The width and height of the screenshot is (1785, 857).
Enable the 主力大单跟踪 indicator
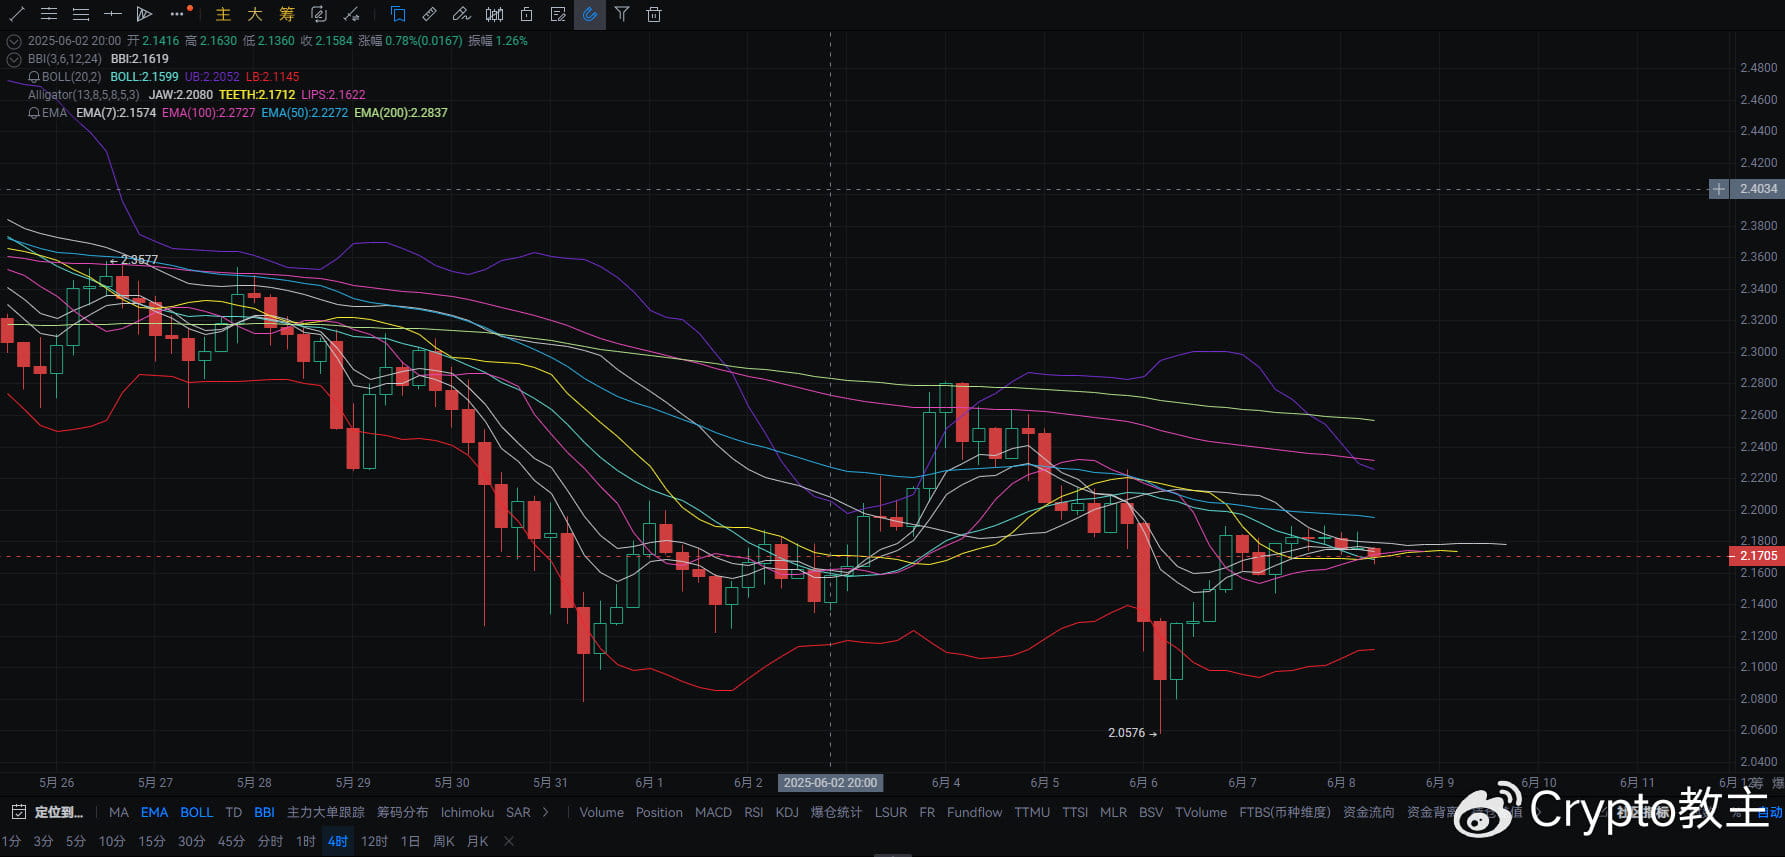(x=326, y=812)
